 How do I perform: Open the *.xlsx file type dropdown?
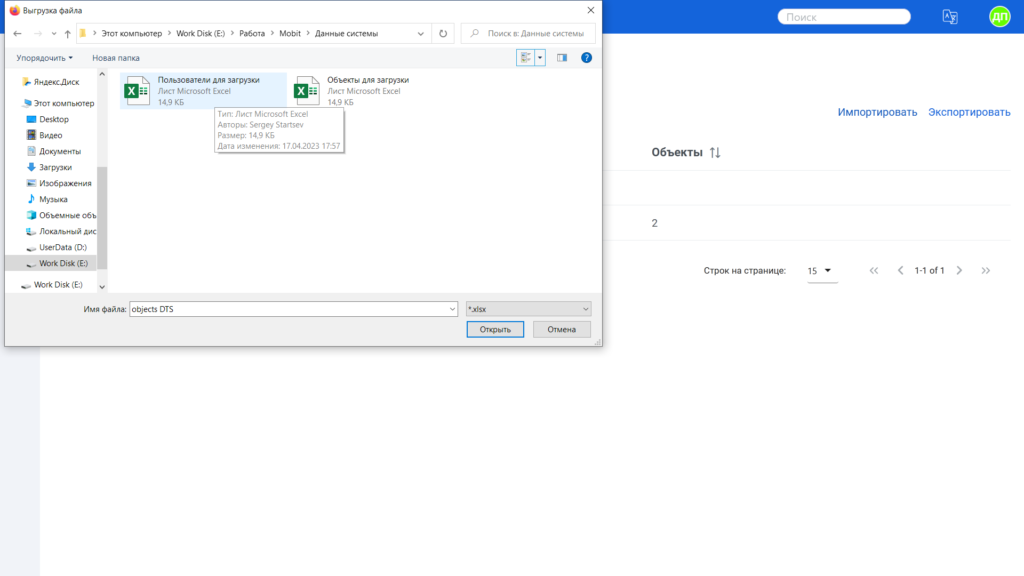click(528, 309)
